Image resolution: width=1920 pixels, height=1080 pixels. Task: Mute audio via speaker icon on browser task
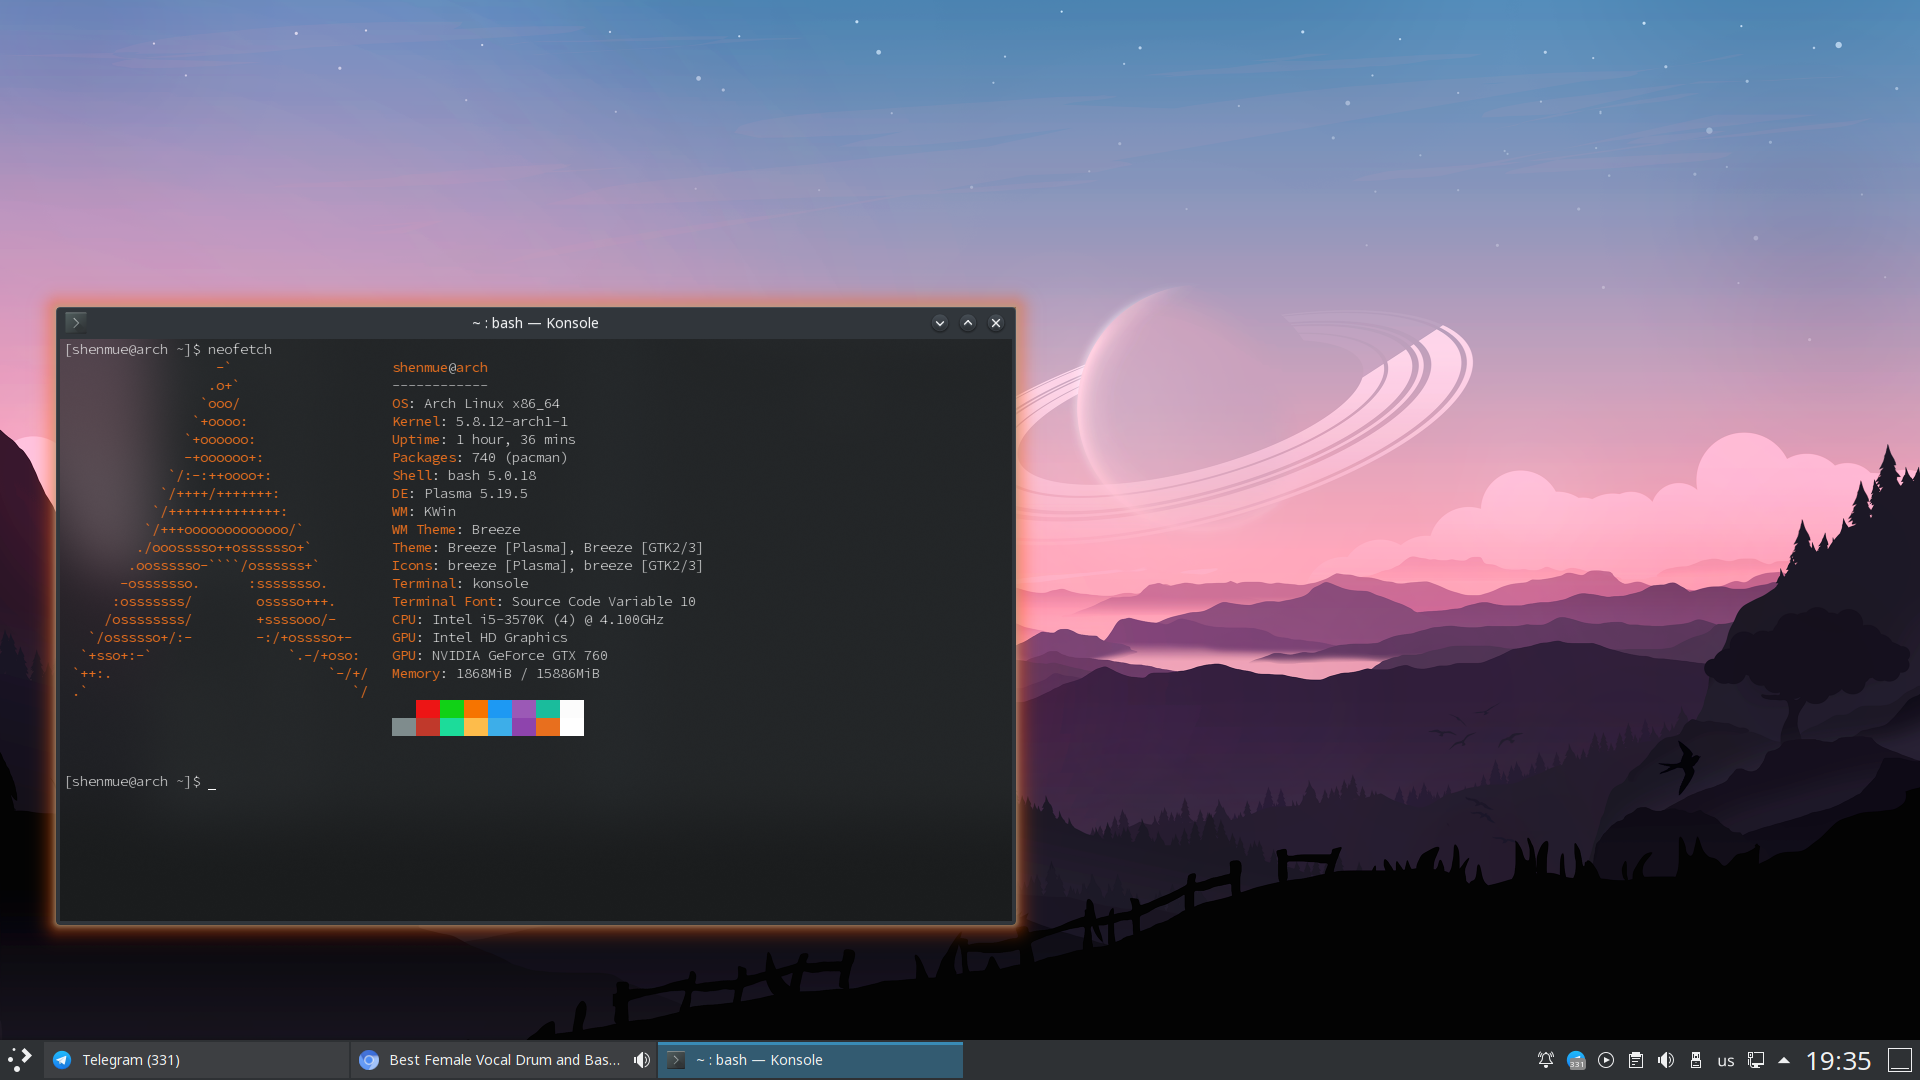pyautogui.click(x=642, y=1060)
